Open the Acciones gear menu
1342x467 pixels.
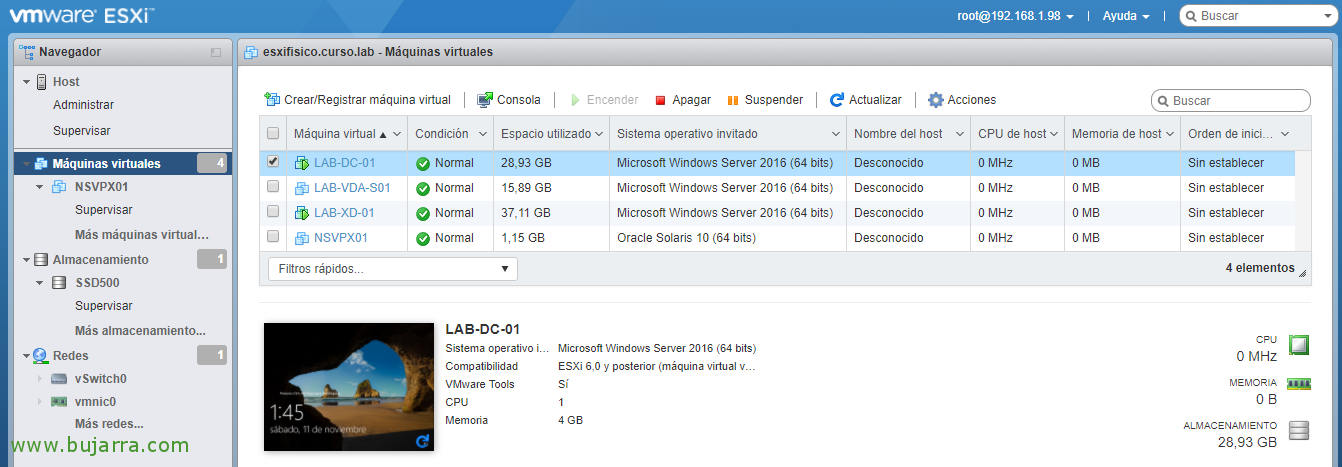tap(961, 100)
